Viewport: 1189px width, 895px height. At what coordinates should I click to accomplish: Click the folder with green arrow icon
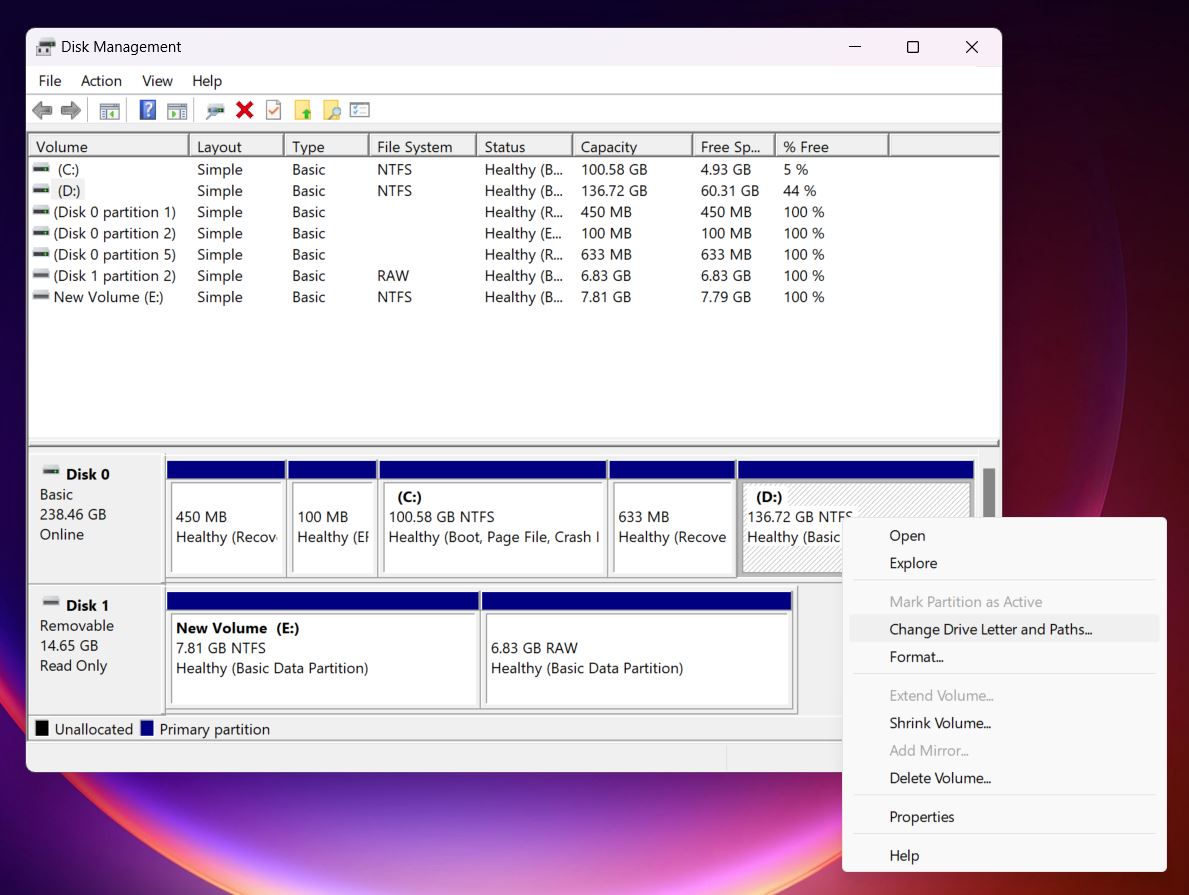303,111
